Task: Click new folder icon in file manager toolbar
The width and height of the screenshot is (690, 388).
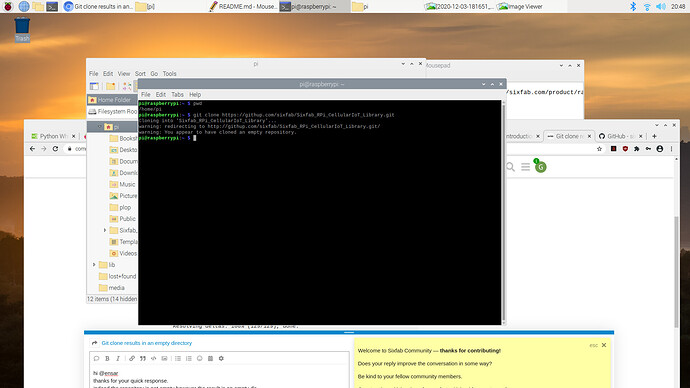Action: pos(110,86)
